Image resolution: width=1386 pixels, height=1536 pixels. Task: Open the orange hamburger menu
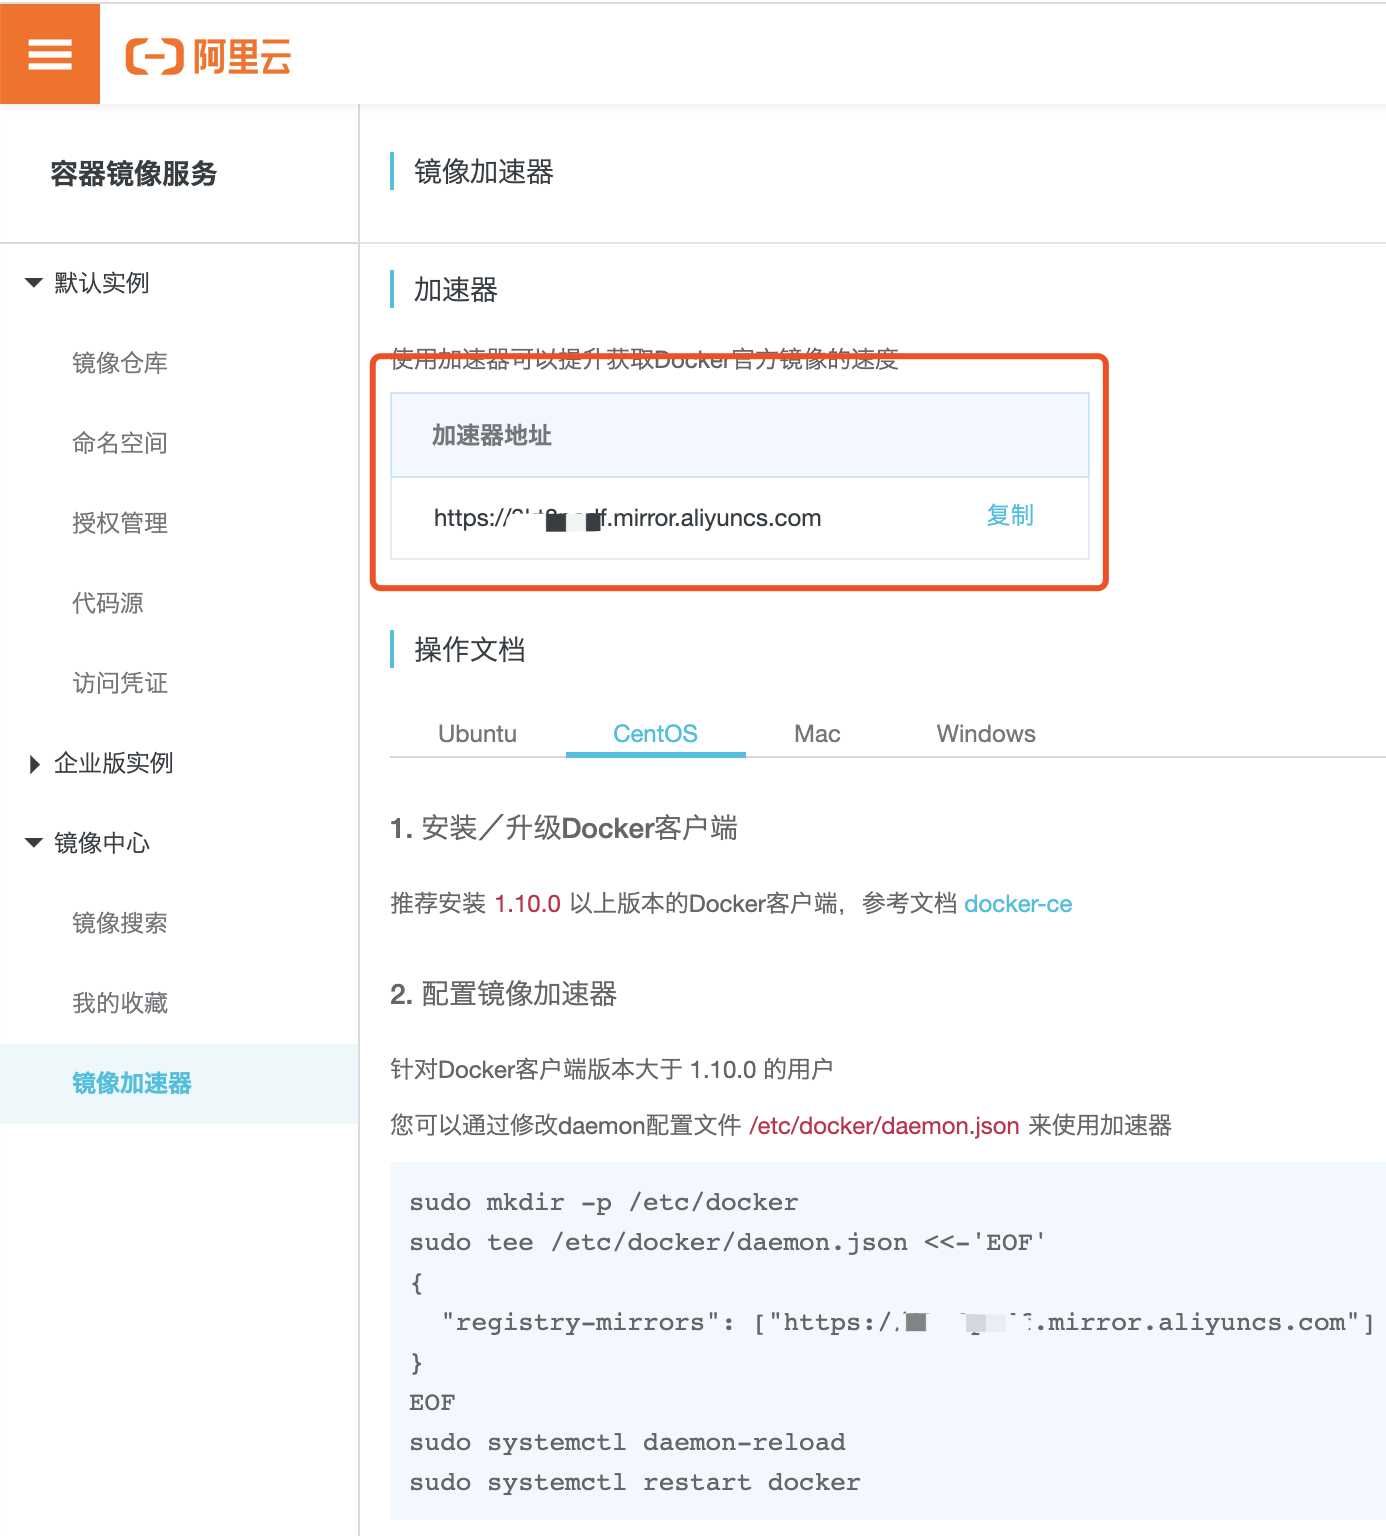point(50,54)
